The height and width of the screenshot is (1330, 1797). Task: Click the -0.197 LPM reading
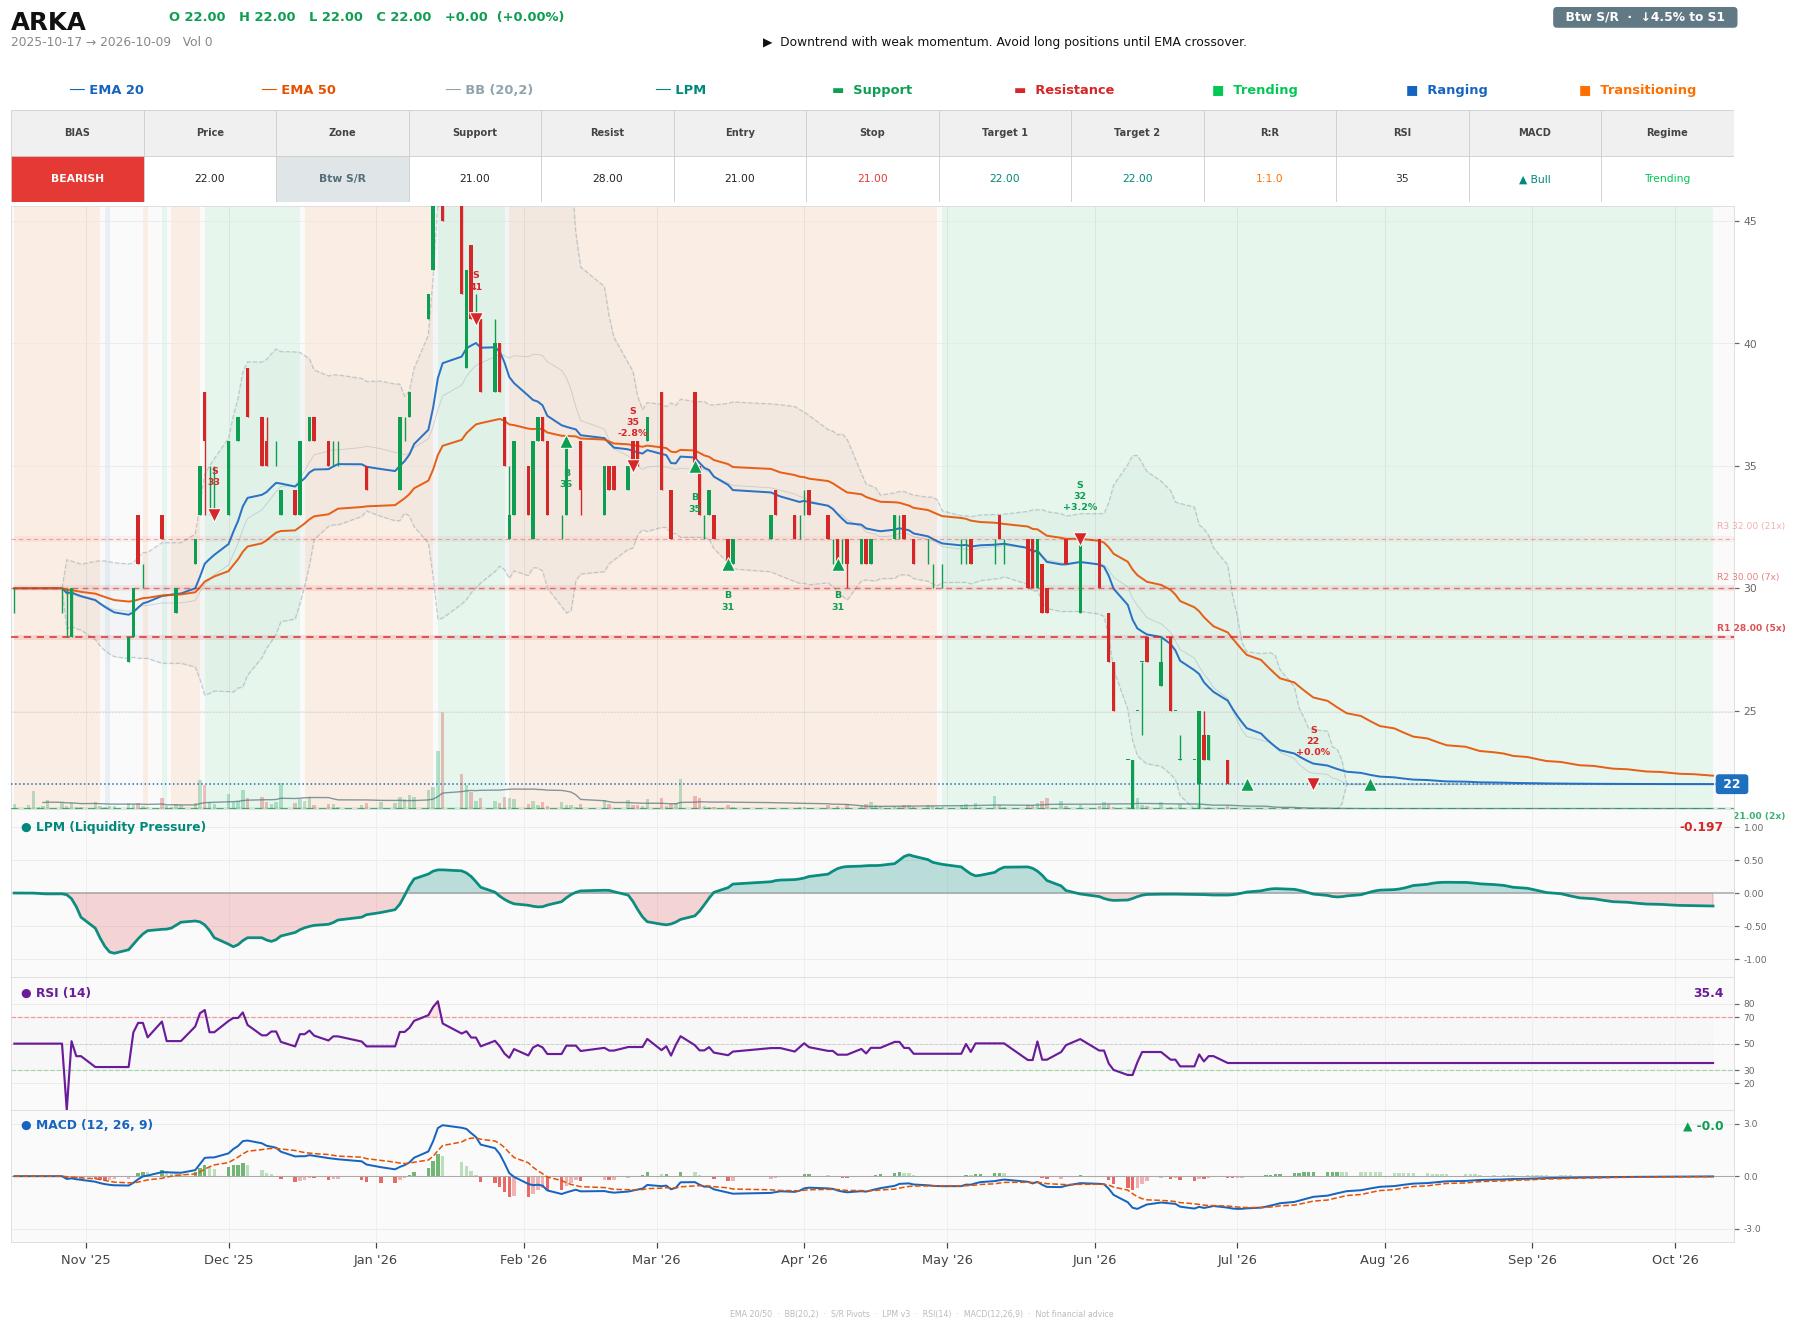coord(1701,827)
